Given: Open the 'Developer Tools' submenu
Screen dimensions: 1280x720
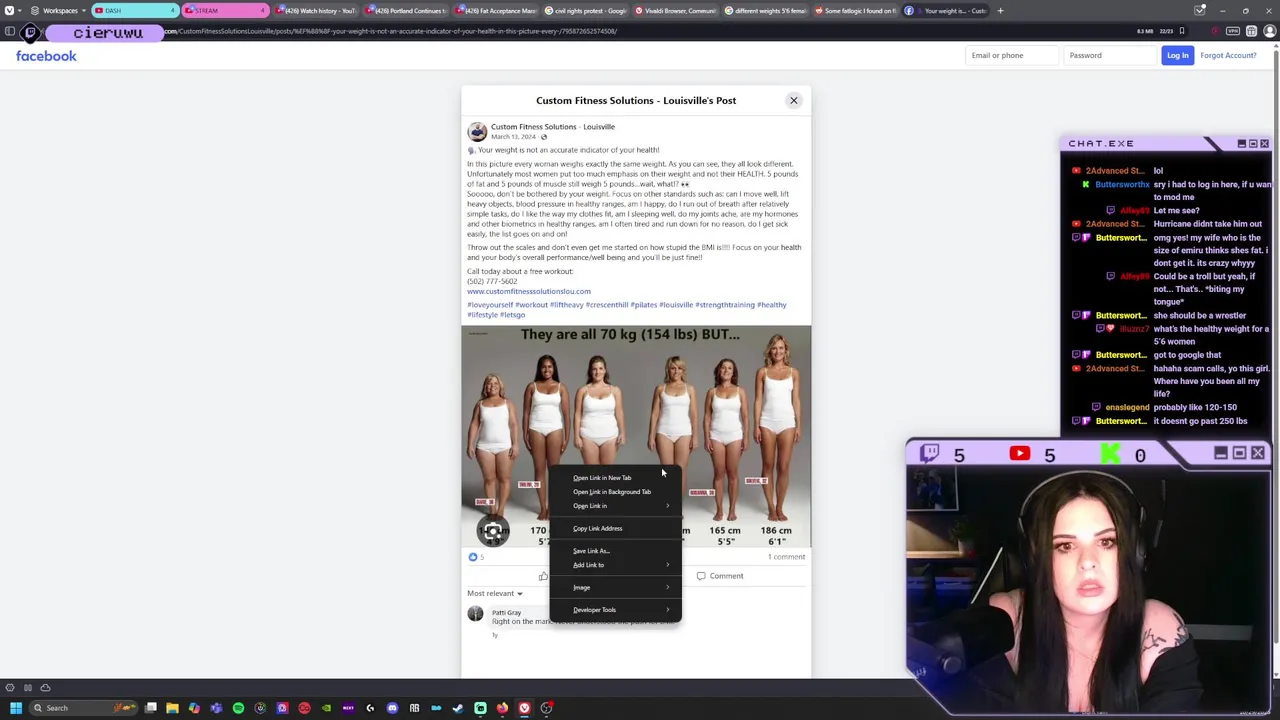Looking at the screenshot, I should click(x=614, y=610).
